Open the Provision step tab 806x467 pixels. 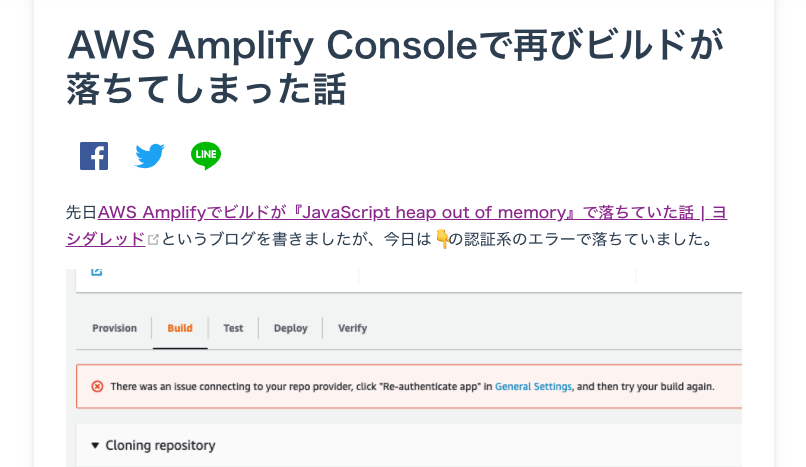point(115,328)
